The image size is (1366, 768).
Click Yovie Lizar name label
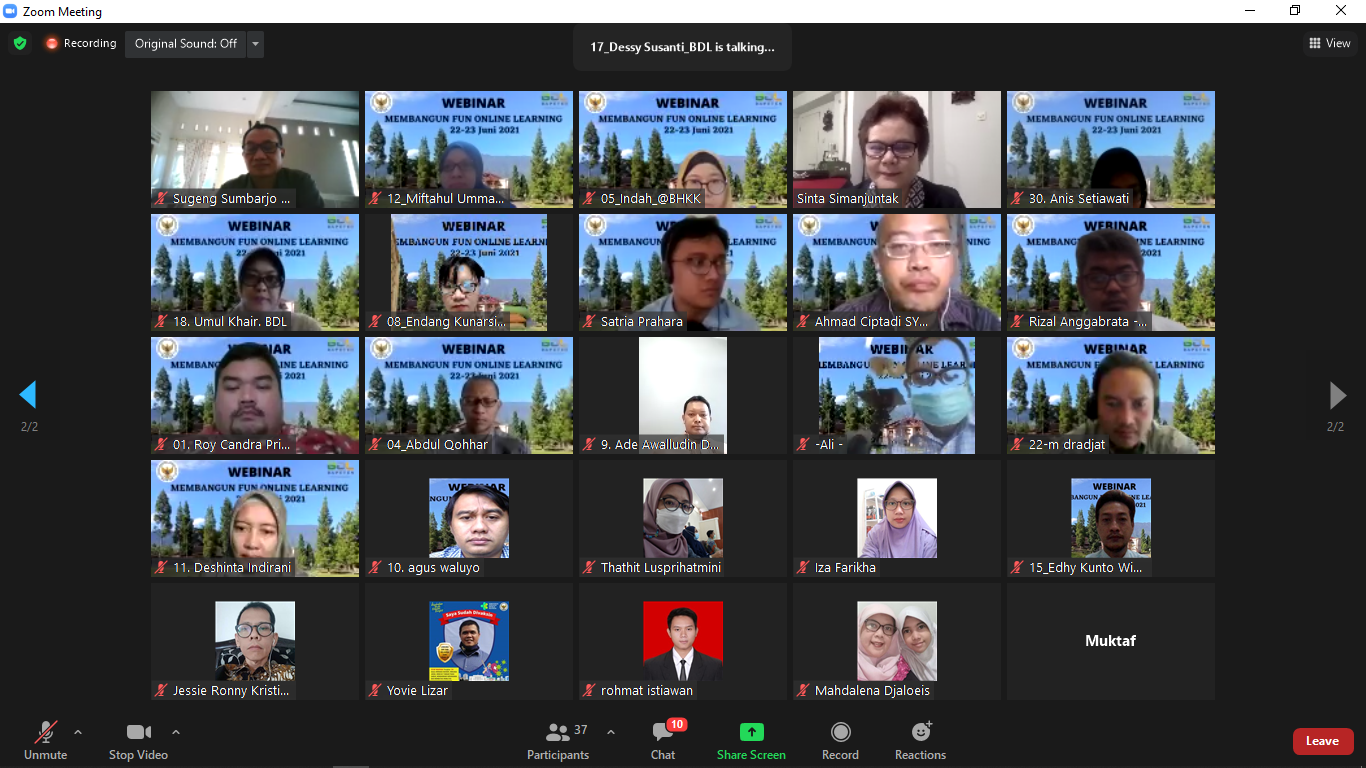click(x=417, y=691)
